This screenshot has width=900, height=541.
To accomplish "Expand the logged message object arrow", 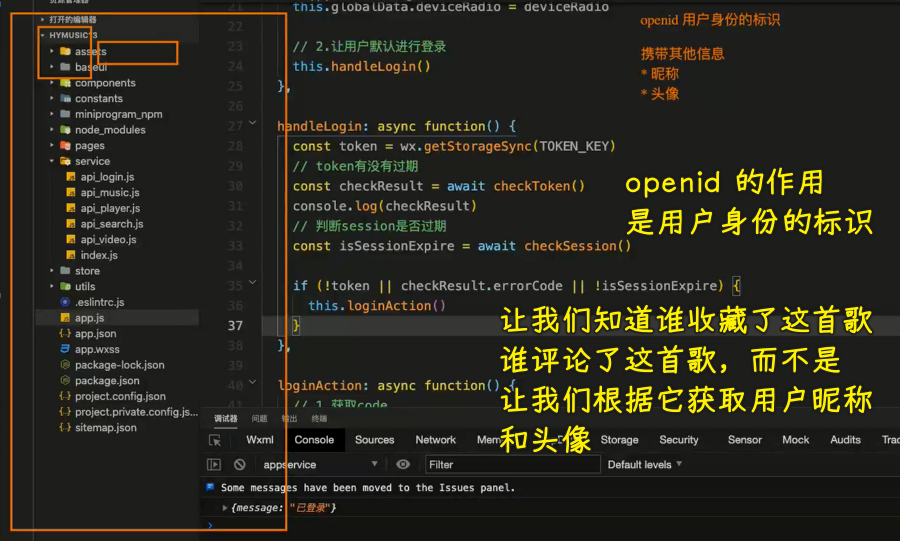I will point(224,508).
